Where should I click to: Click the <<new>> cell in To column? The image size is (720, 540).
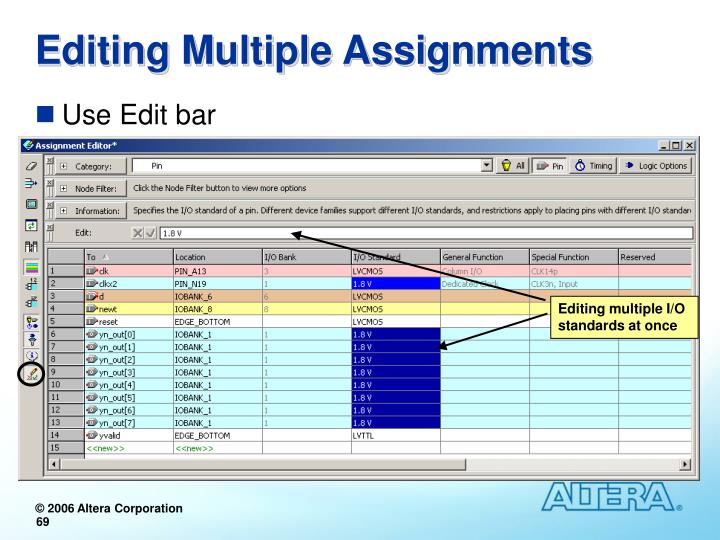click(129, 448)
